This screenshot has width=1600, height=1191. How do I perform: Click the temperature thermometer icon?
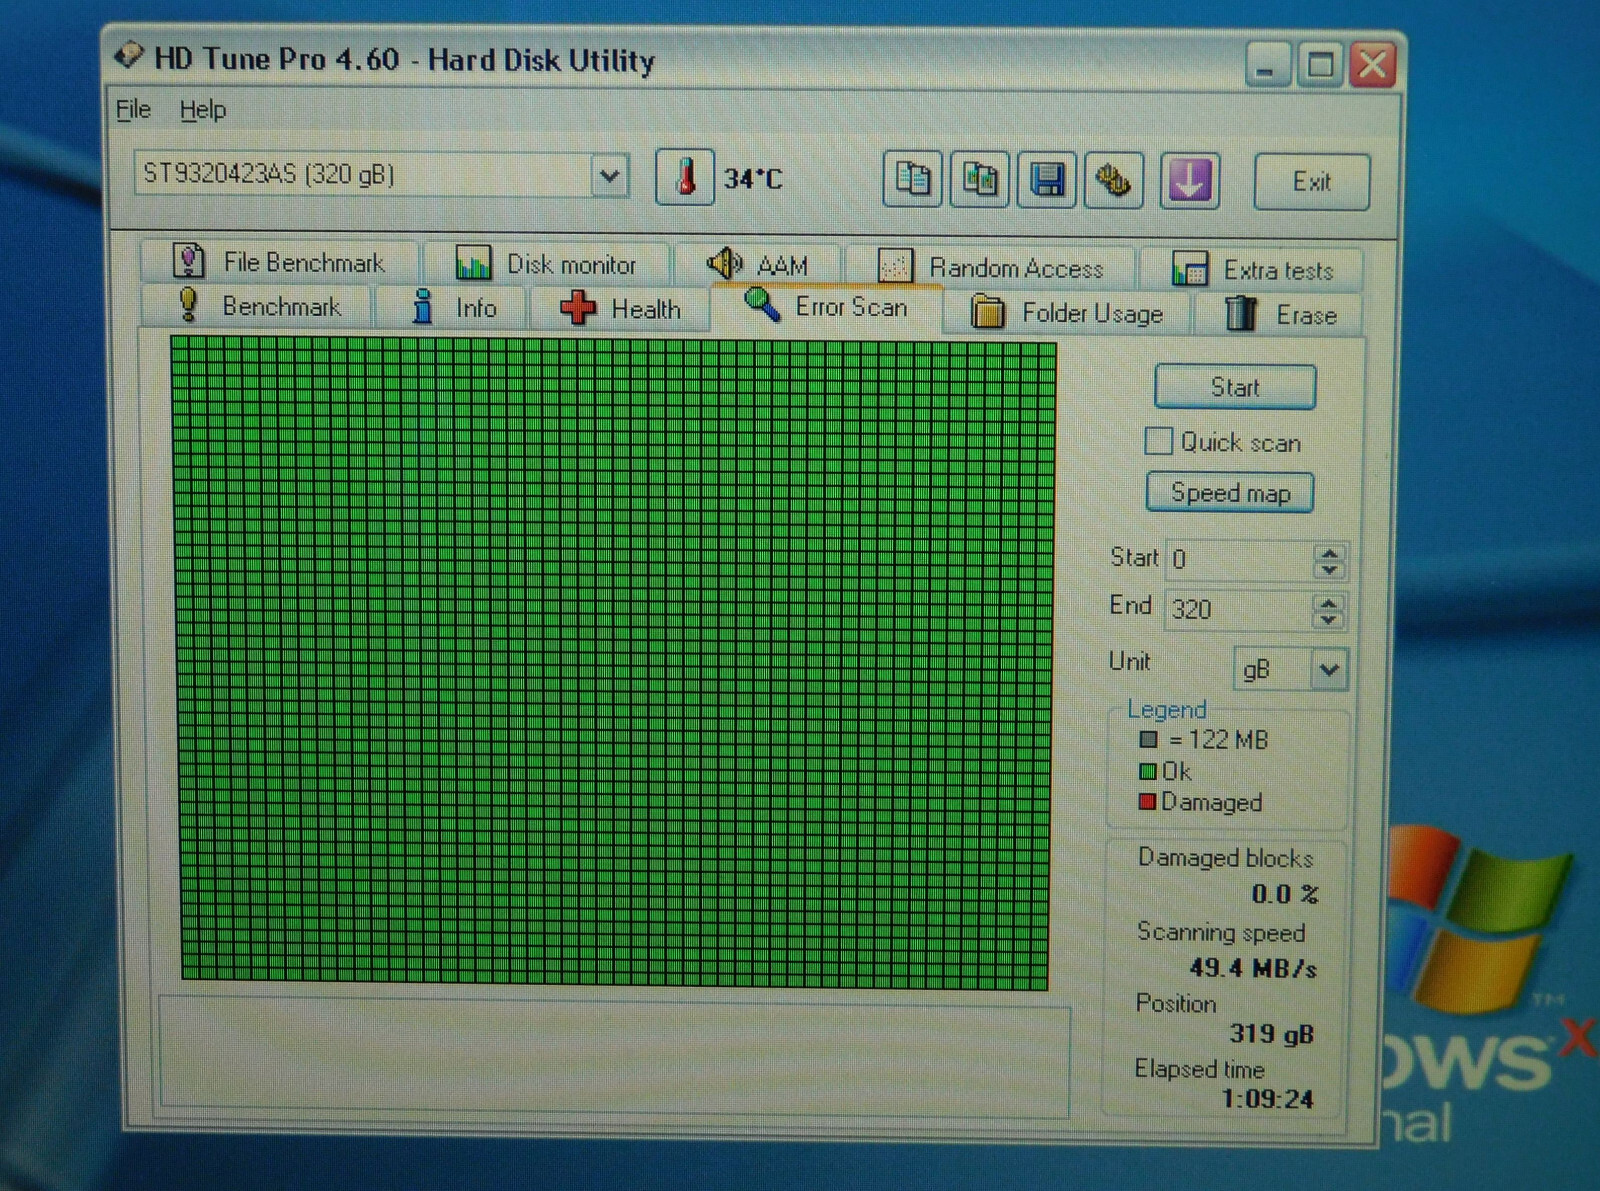click(x=685, y=177)
